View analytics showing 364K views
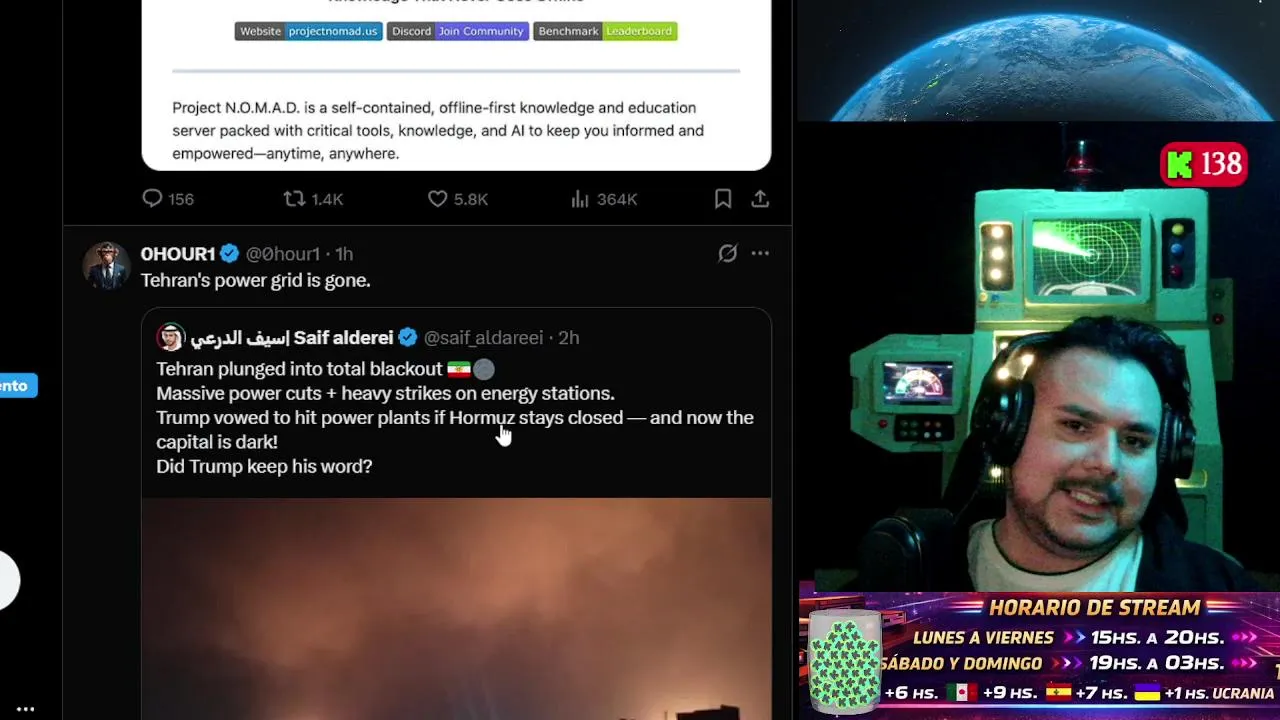This screenshot has height=720, width=1280. click(x=603, y=199)
